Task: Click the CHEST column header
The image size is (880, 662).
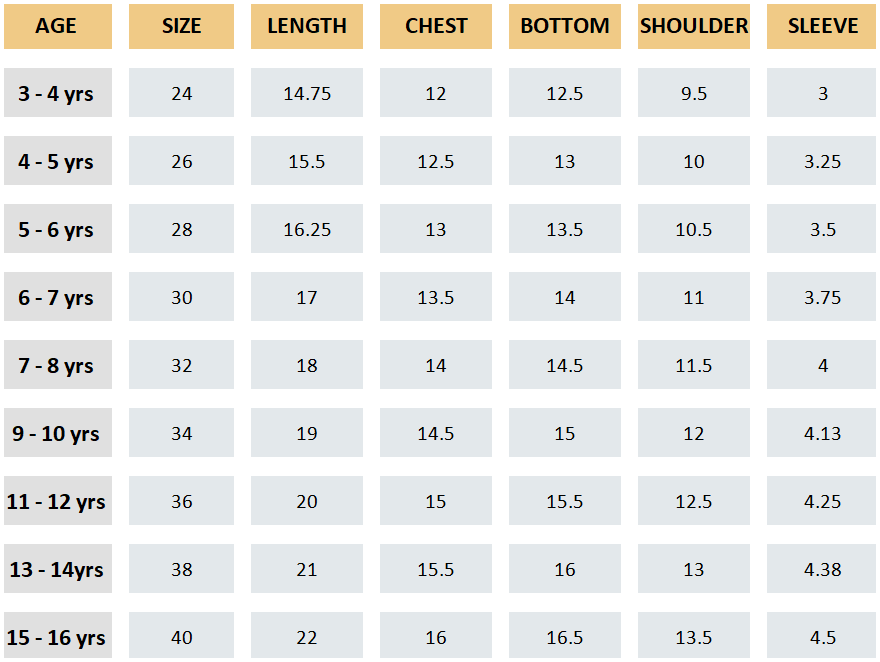Action: (x=436, y=26)
